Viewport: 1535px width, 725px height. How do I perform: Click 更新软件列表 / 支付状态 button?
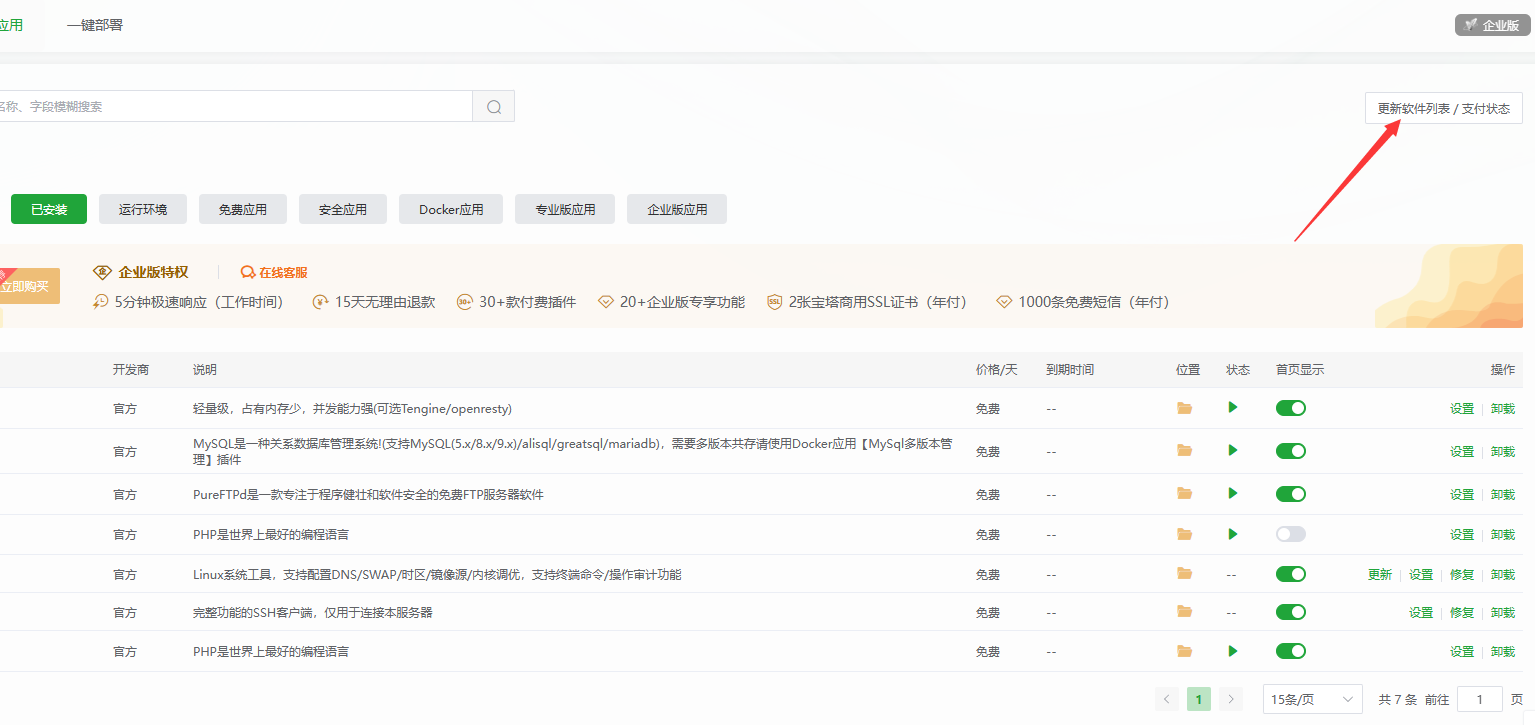pyautogui.click(x=1444, y=108)
